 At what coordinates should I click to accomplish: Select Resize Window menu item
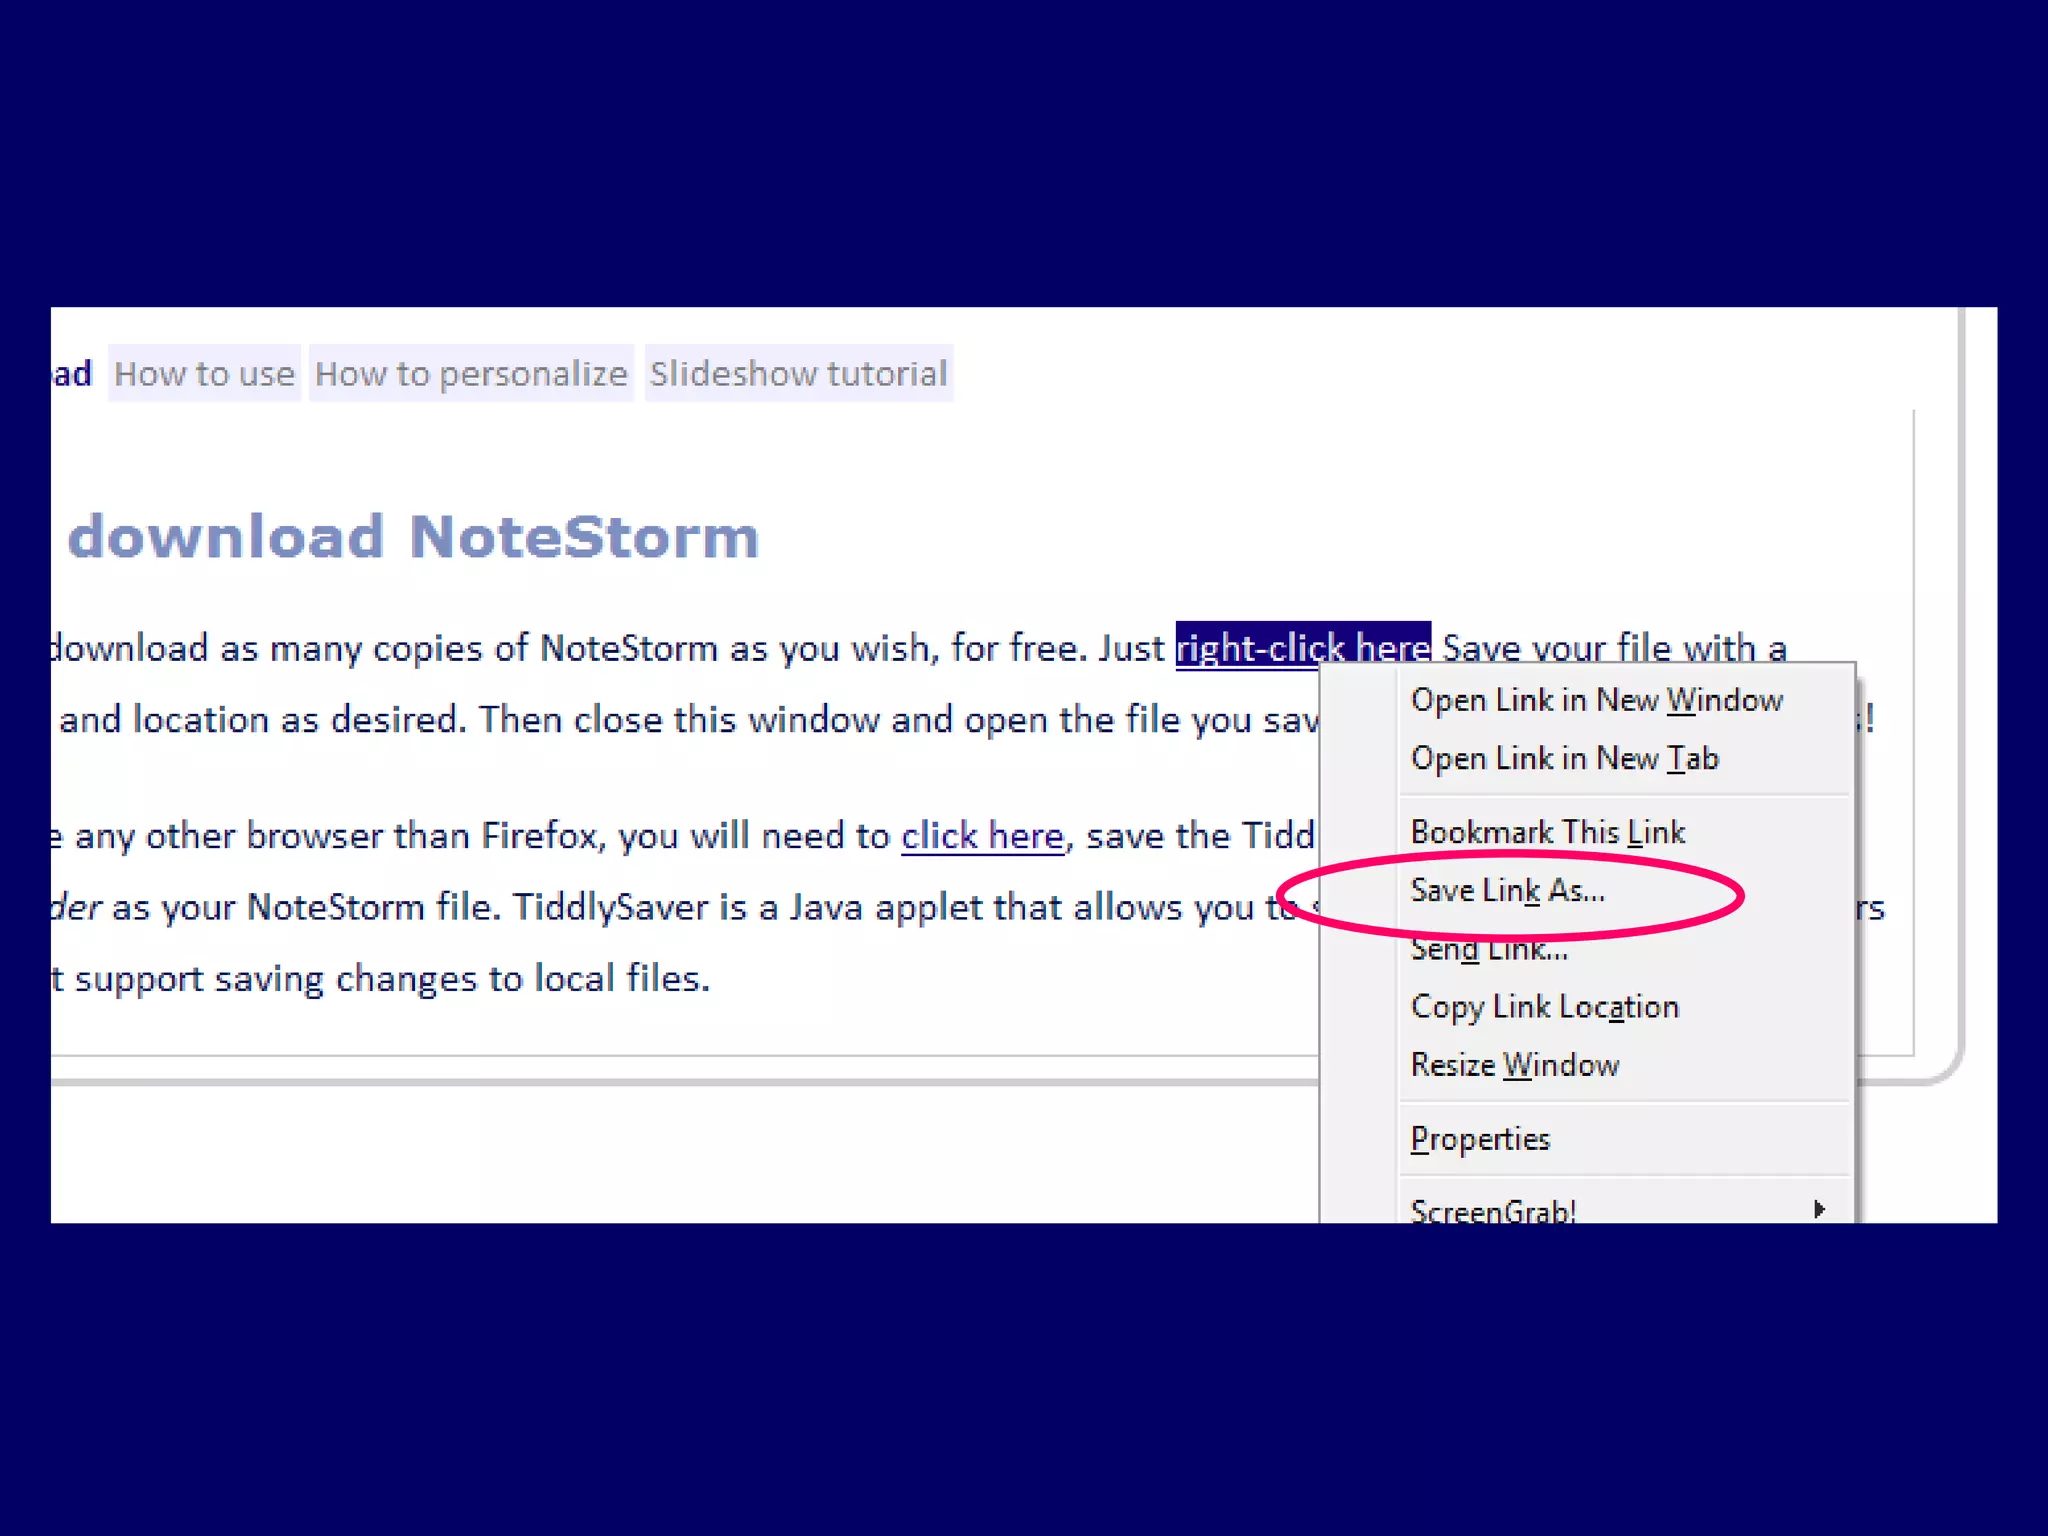[1514, 1065]
